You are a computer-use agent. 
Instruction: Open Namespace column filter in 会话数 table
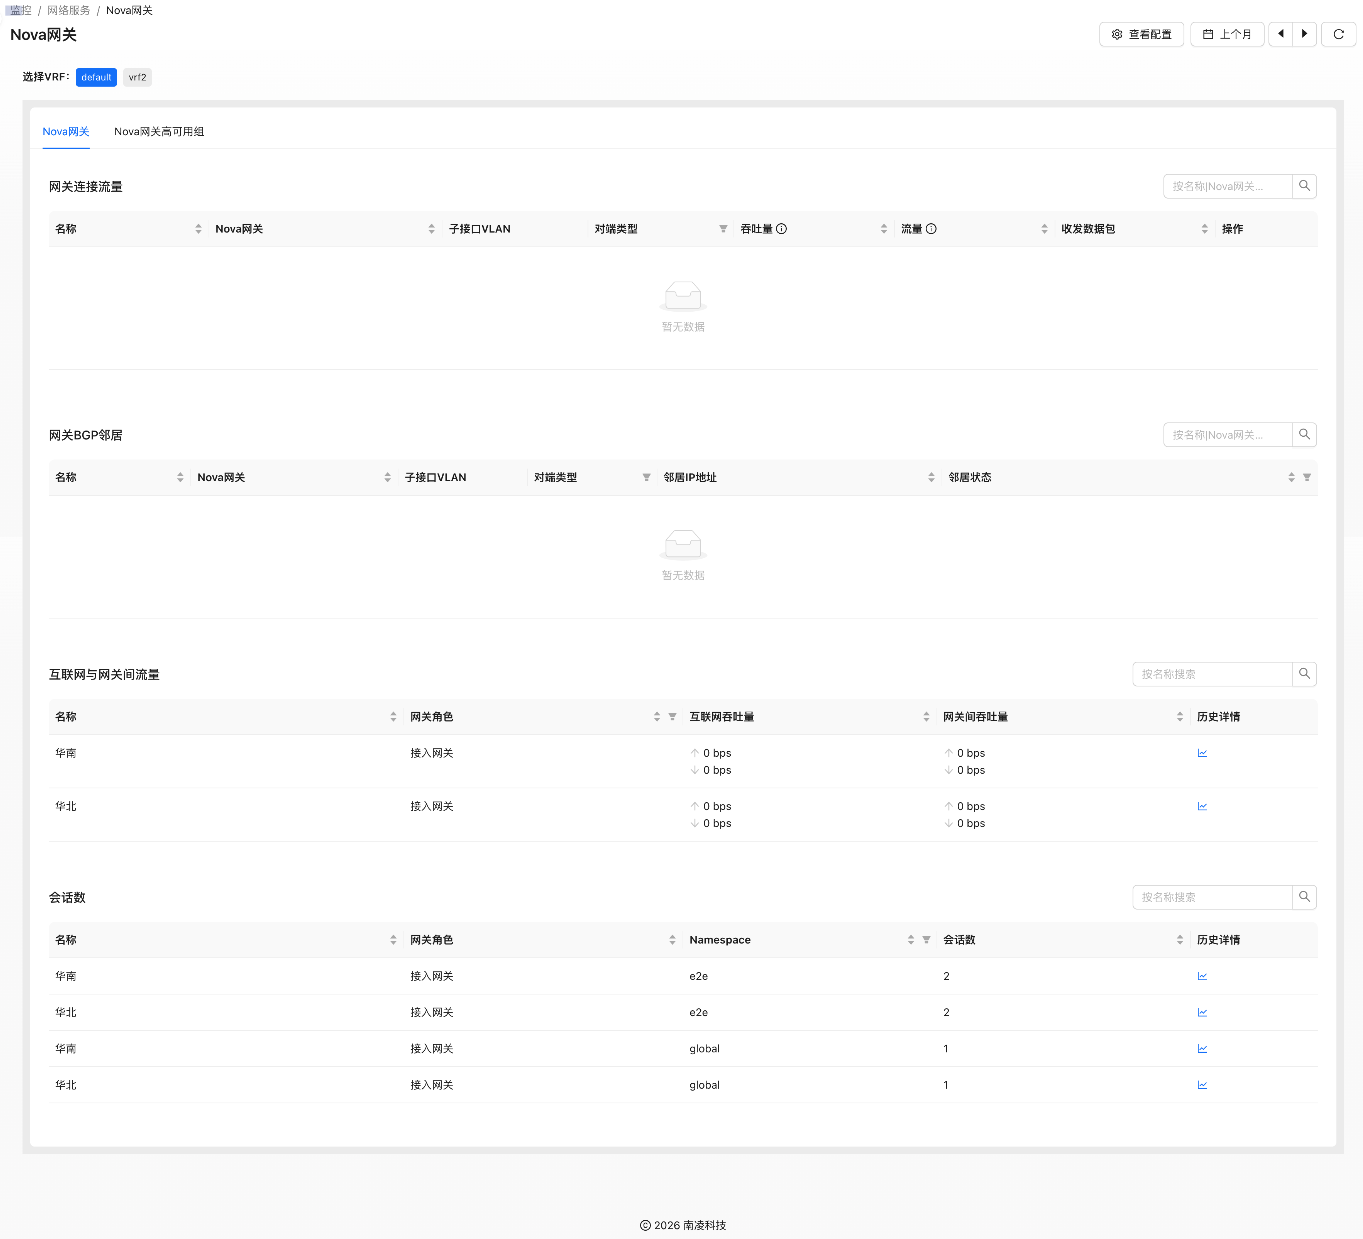[926, 940]
